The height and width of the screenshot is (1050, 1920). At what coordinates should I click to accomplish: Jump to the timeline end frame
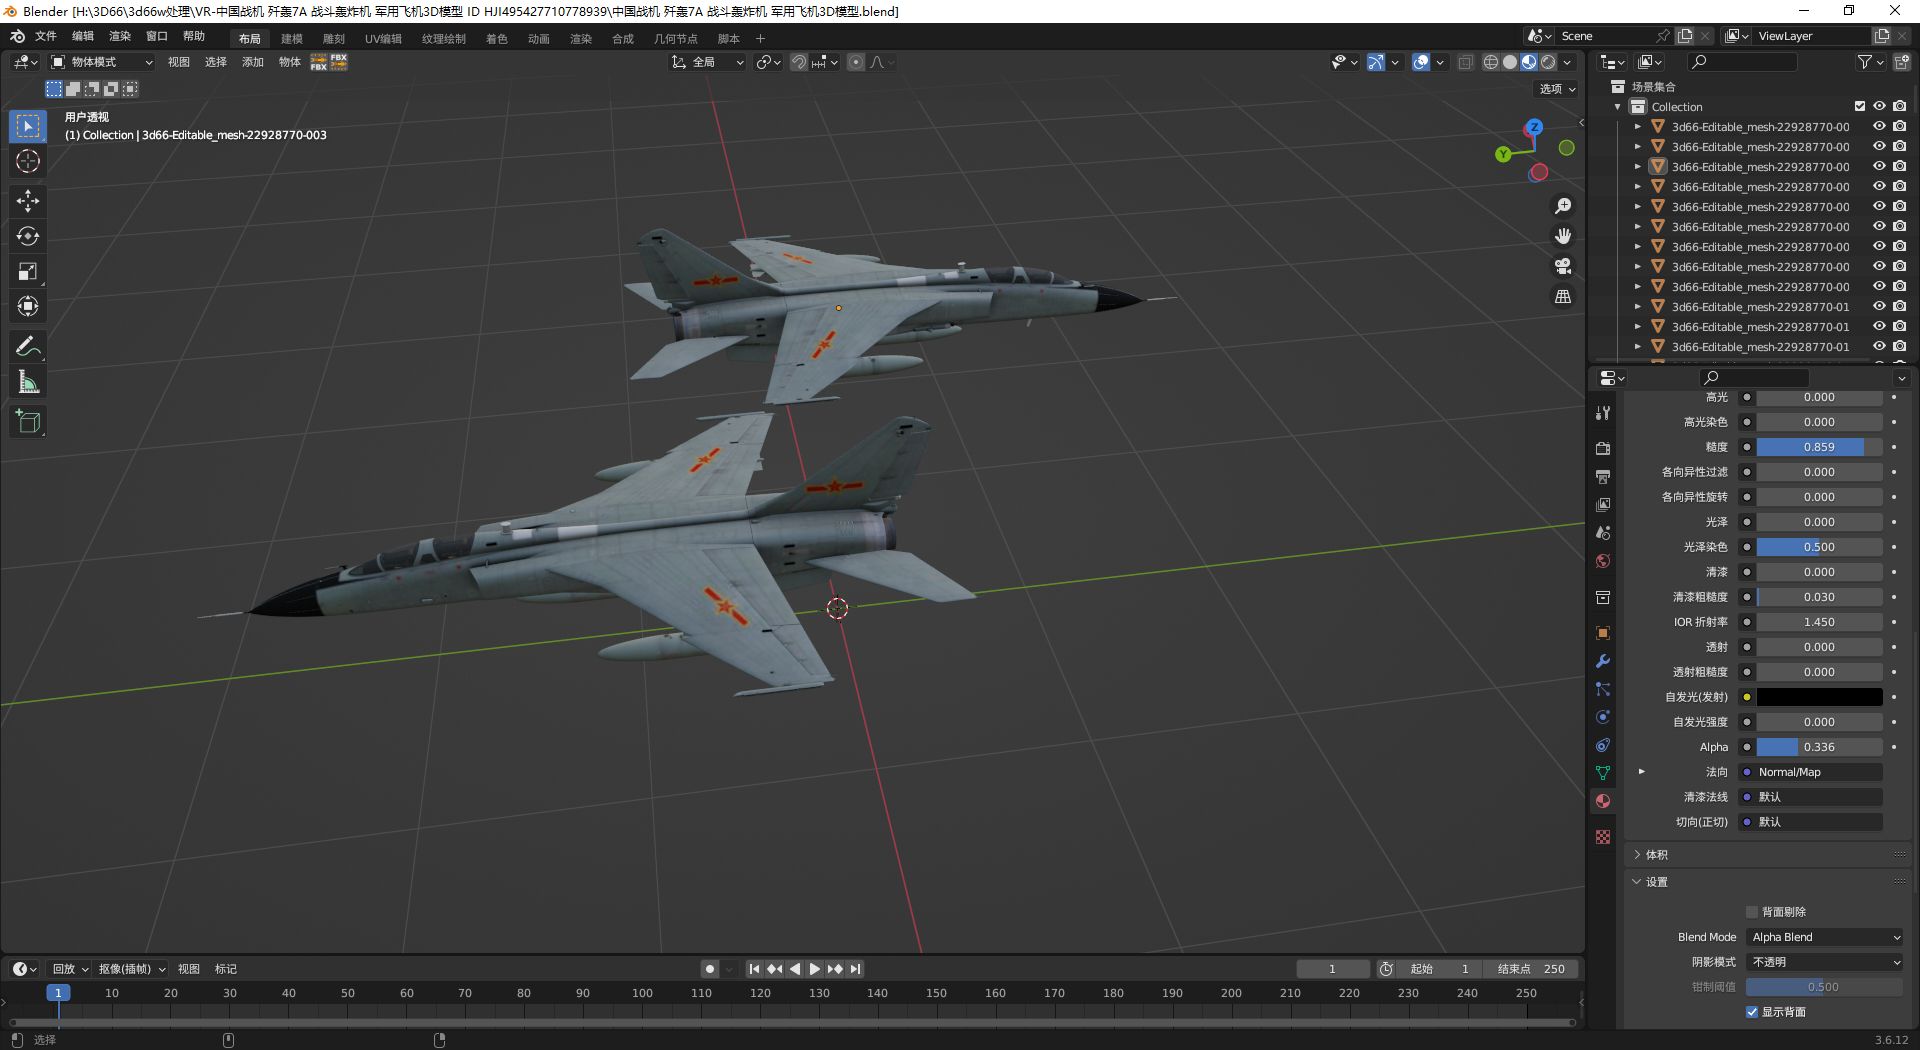pos(855,969)
